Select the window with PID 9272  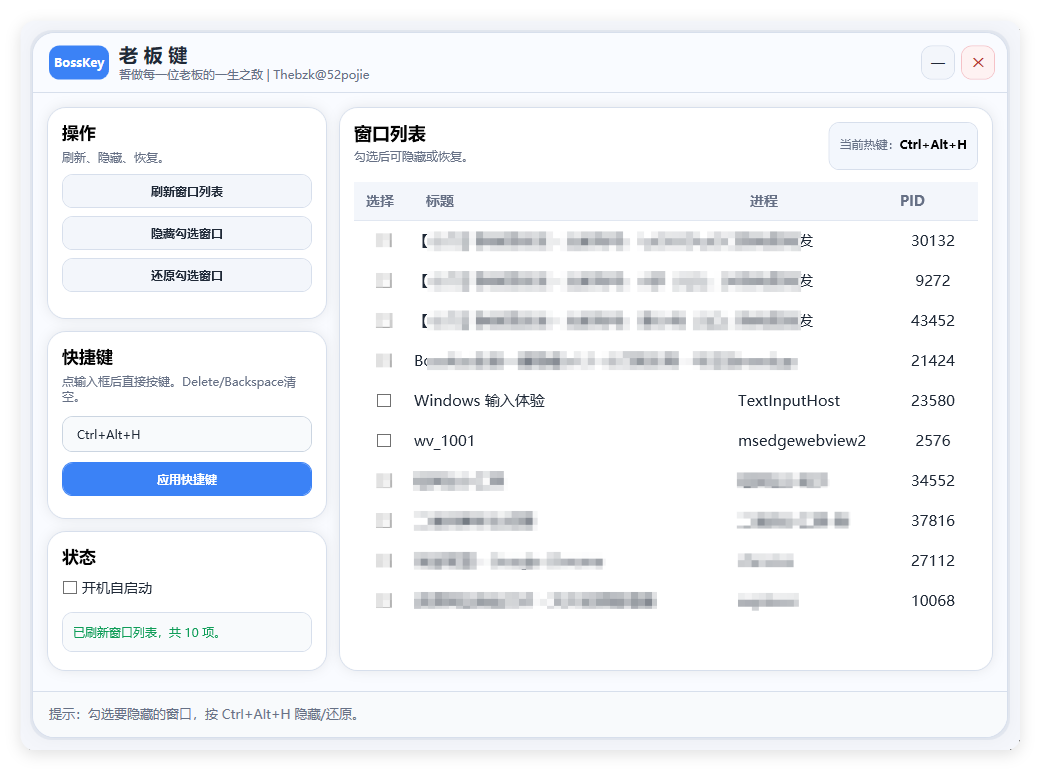click(384, 280)
